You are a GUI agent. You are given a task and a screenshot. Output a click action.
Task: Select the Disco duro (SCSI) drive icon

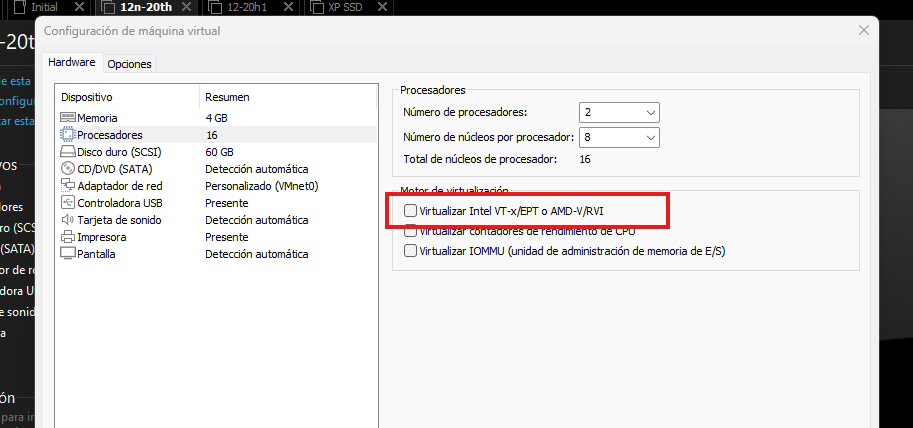pos(68,152)
